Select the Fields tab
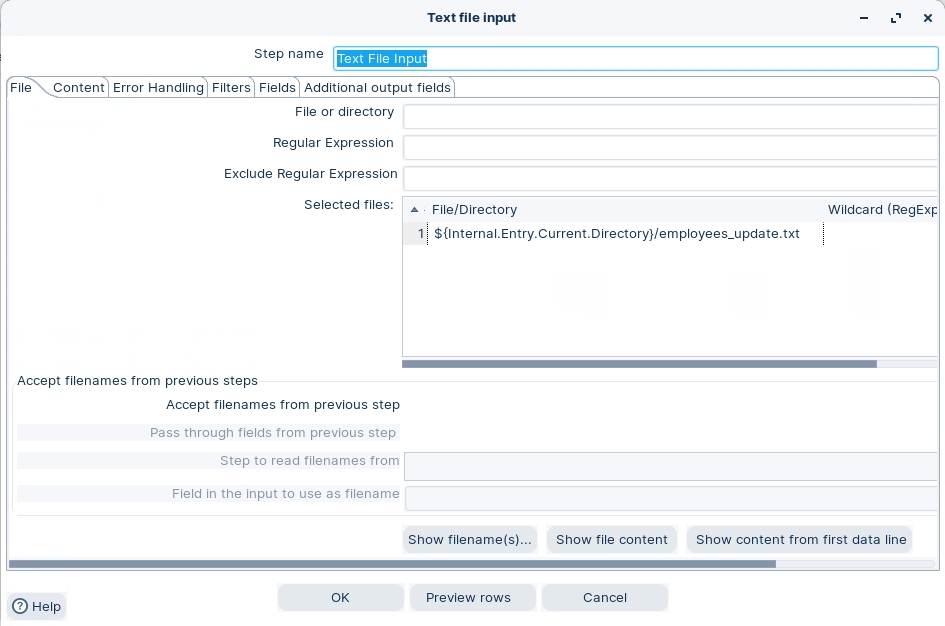Viewport: 945px width, 626px height. pos(277,88)
